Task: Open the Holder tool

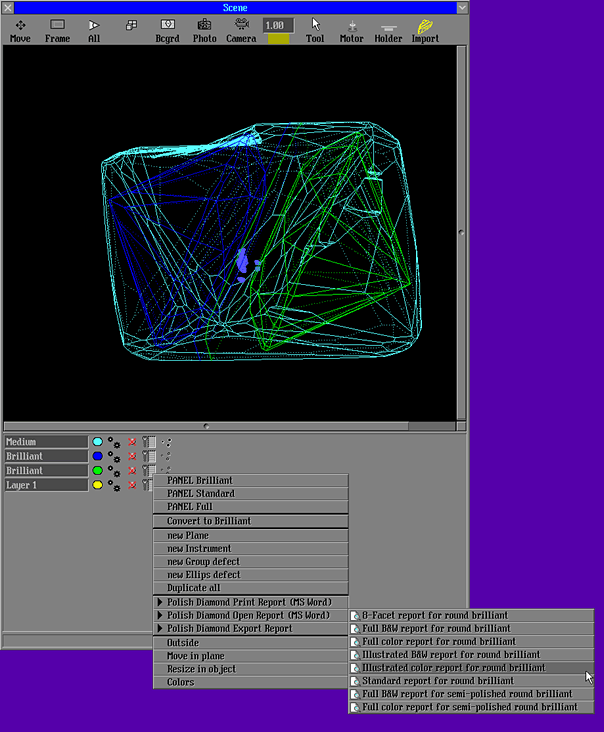Action: [x=388, y=30]
